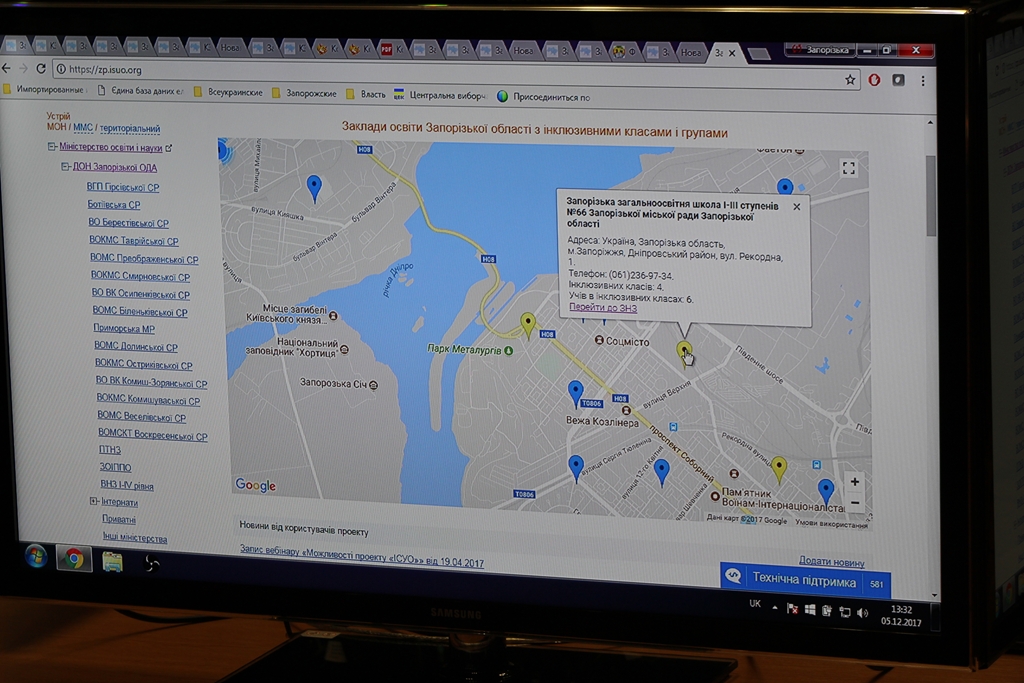Screen dimensions: 1024x683
Task: Open the red Opera-style extension icon
Action: pos(874,80)
